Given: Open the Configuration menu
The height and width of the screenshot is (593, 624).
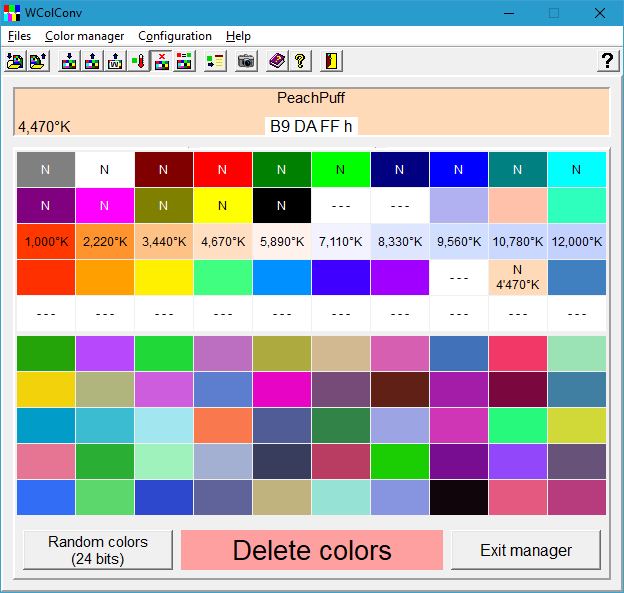Looking at the screenshot, I should point(175,36).
